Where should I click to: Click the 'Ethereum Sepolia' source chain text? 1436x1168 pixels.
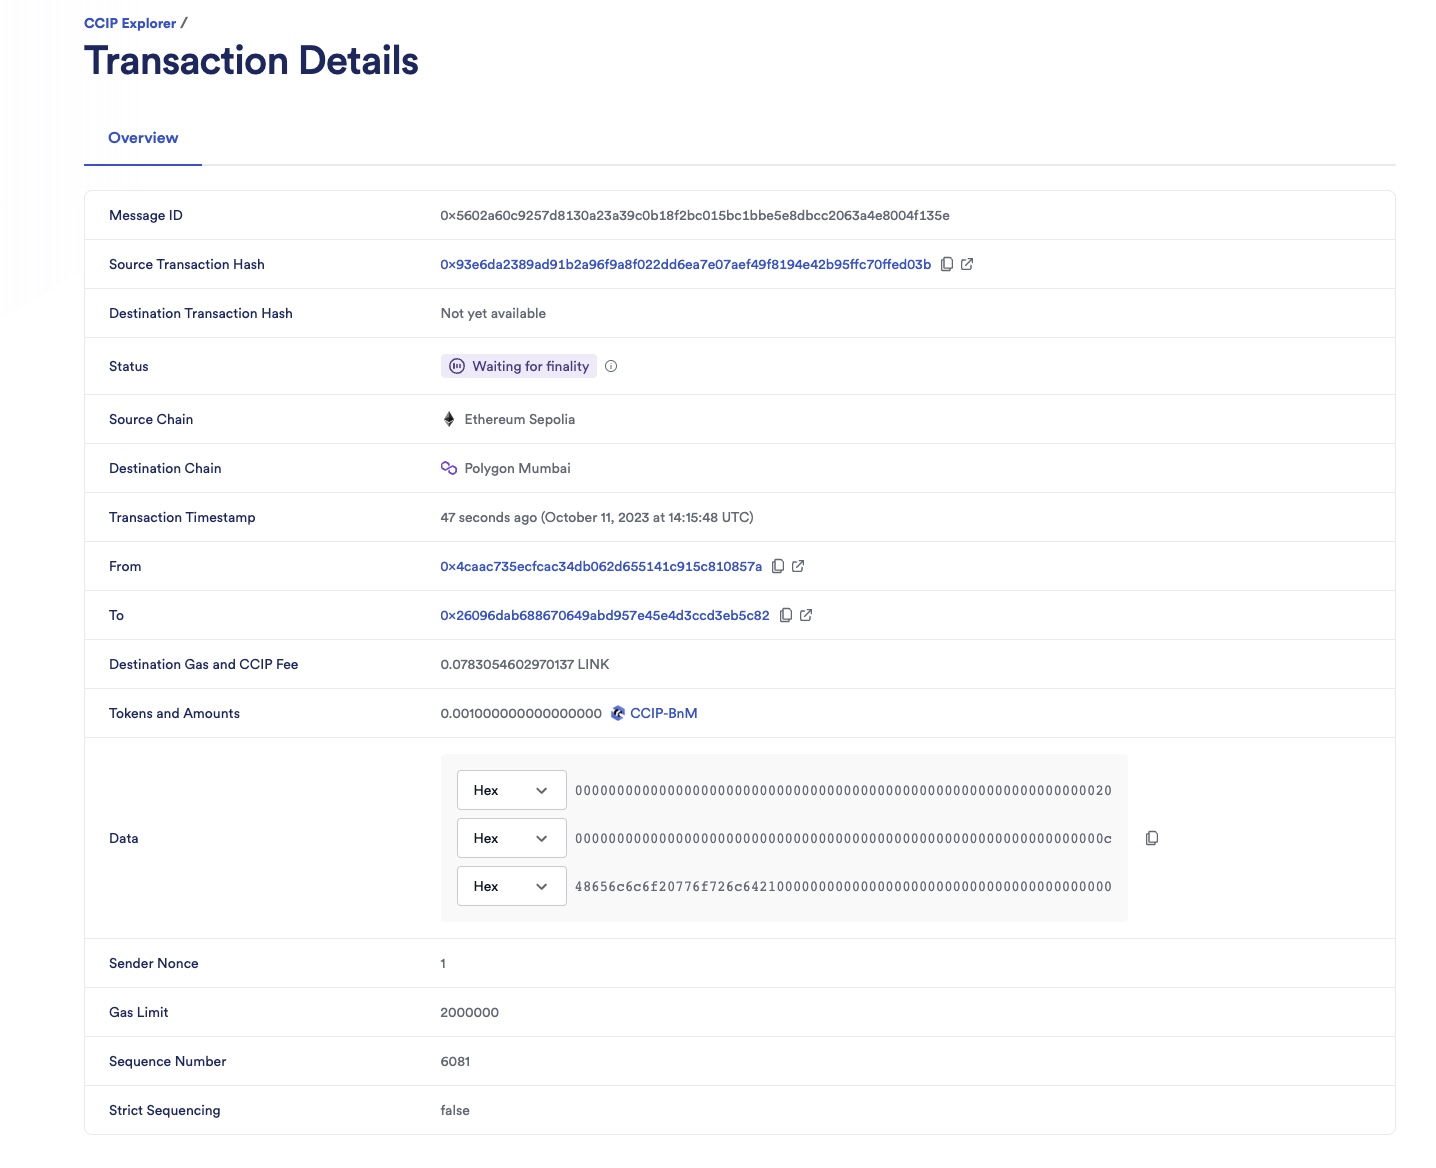point(520,420)
